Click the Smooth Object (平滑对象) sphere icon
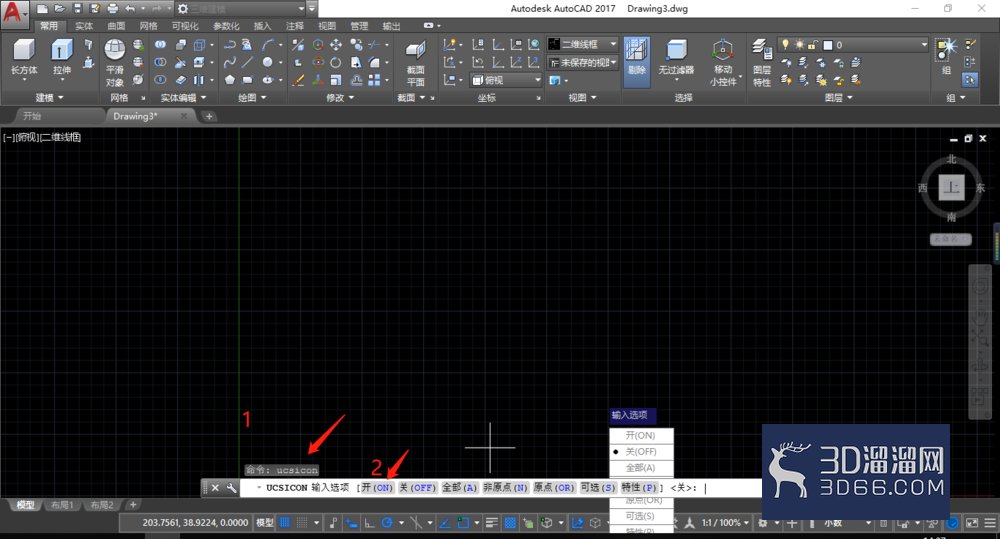Viewport: 1000px width, 539px height. pyautogui.click(x=115, y=50)
